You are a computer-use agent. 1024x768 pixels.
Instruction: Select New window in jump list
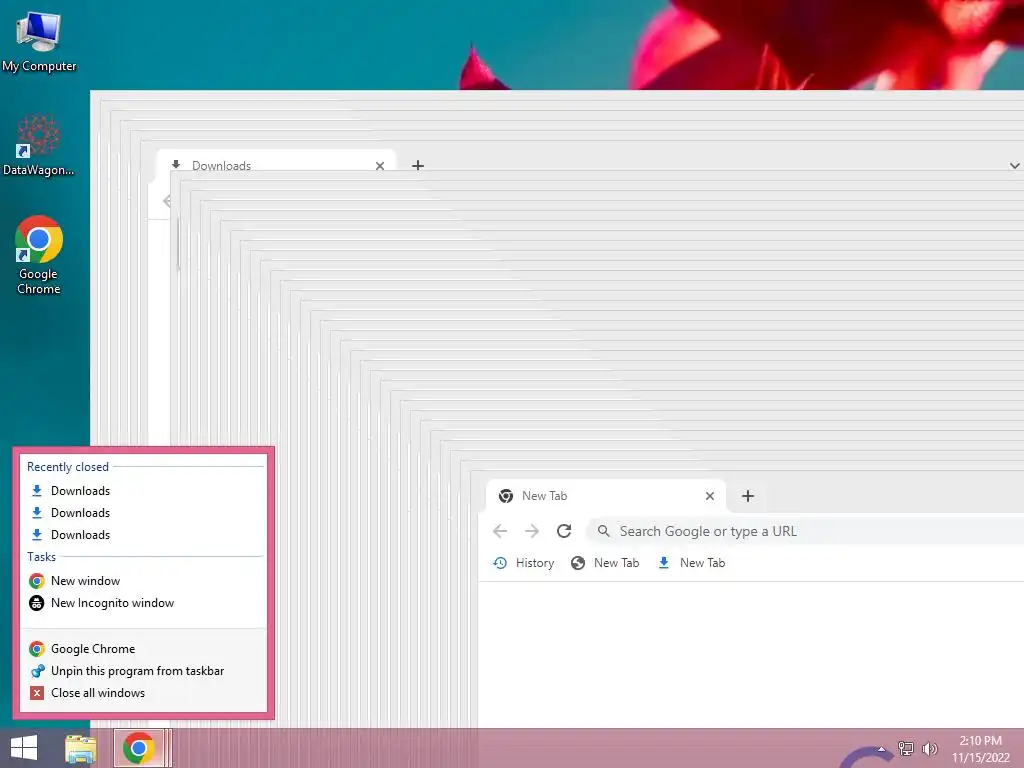click(144, 581)
